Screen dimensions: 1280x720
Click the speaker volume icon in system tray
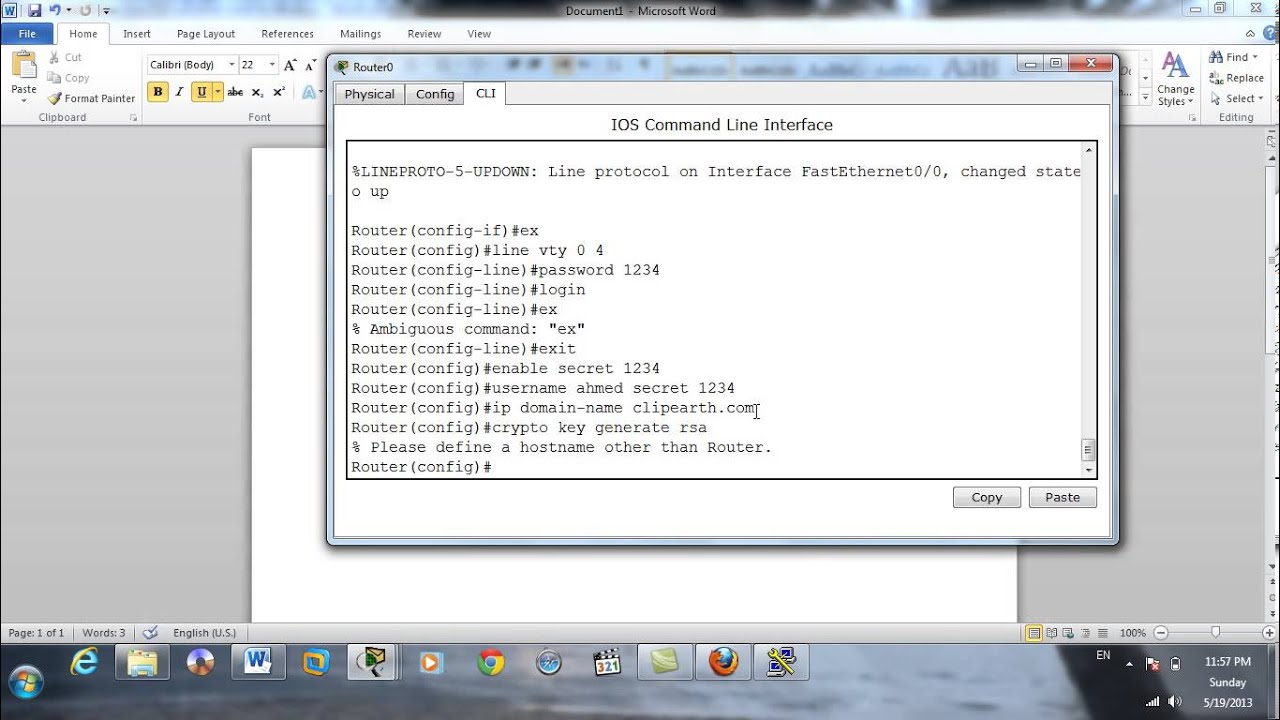[1174, 701]
